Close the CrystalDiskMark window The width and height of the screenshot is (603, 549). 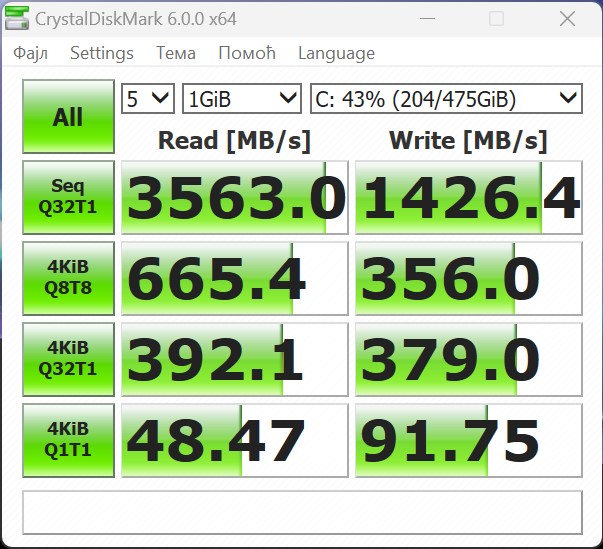(567, 18)
